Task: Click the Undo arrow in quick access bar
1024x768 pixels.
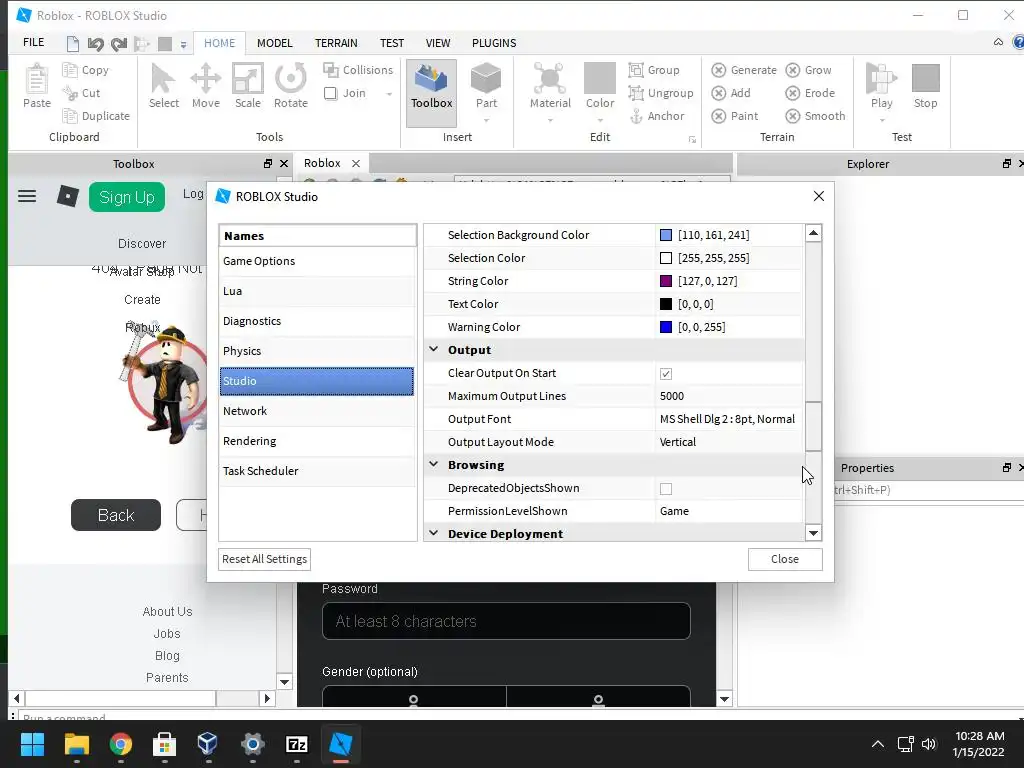Action: click(x=95, y=44)
